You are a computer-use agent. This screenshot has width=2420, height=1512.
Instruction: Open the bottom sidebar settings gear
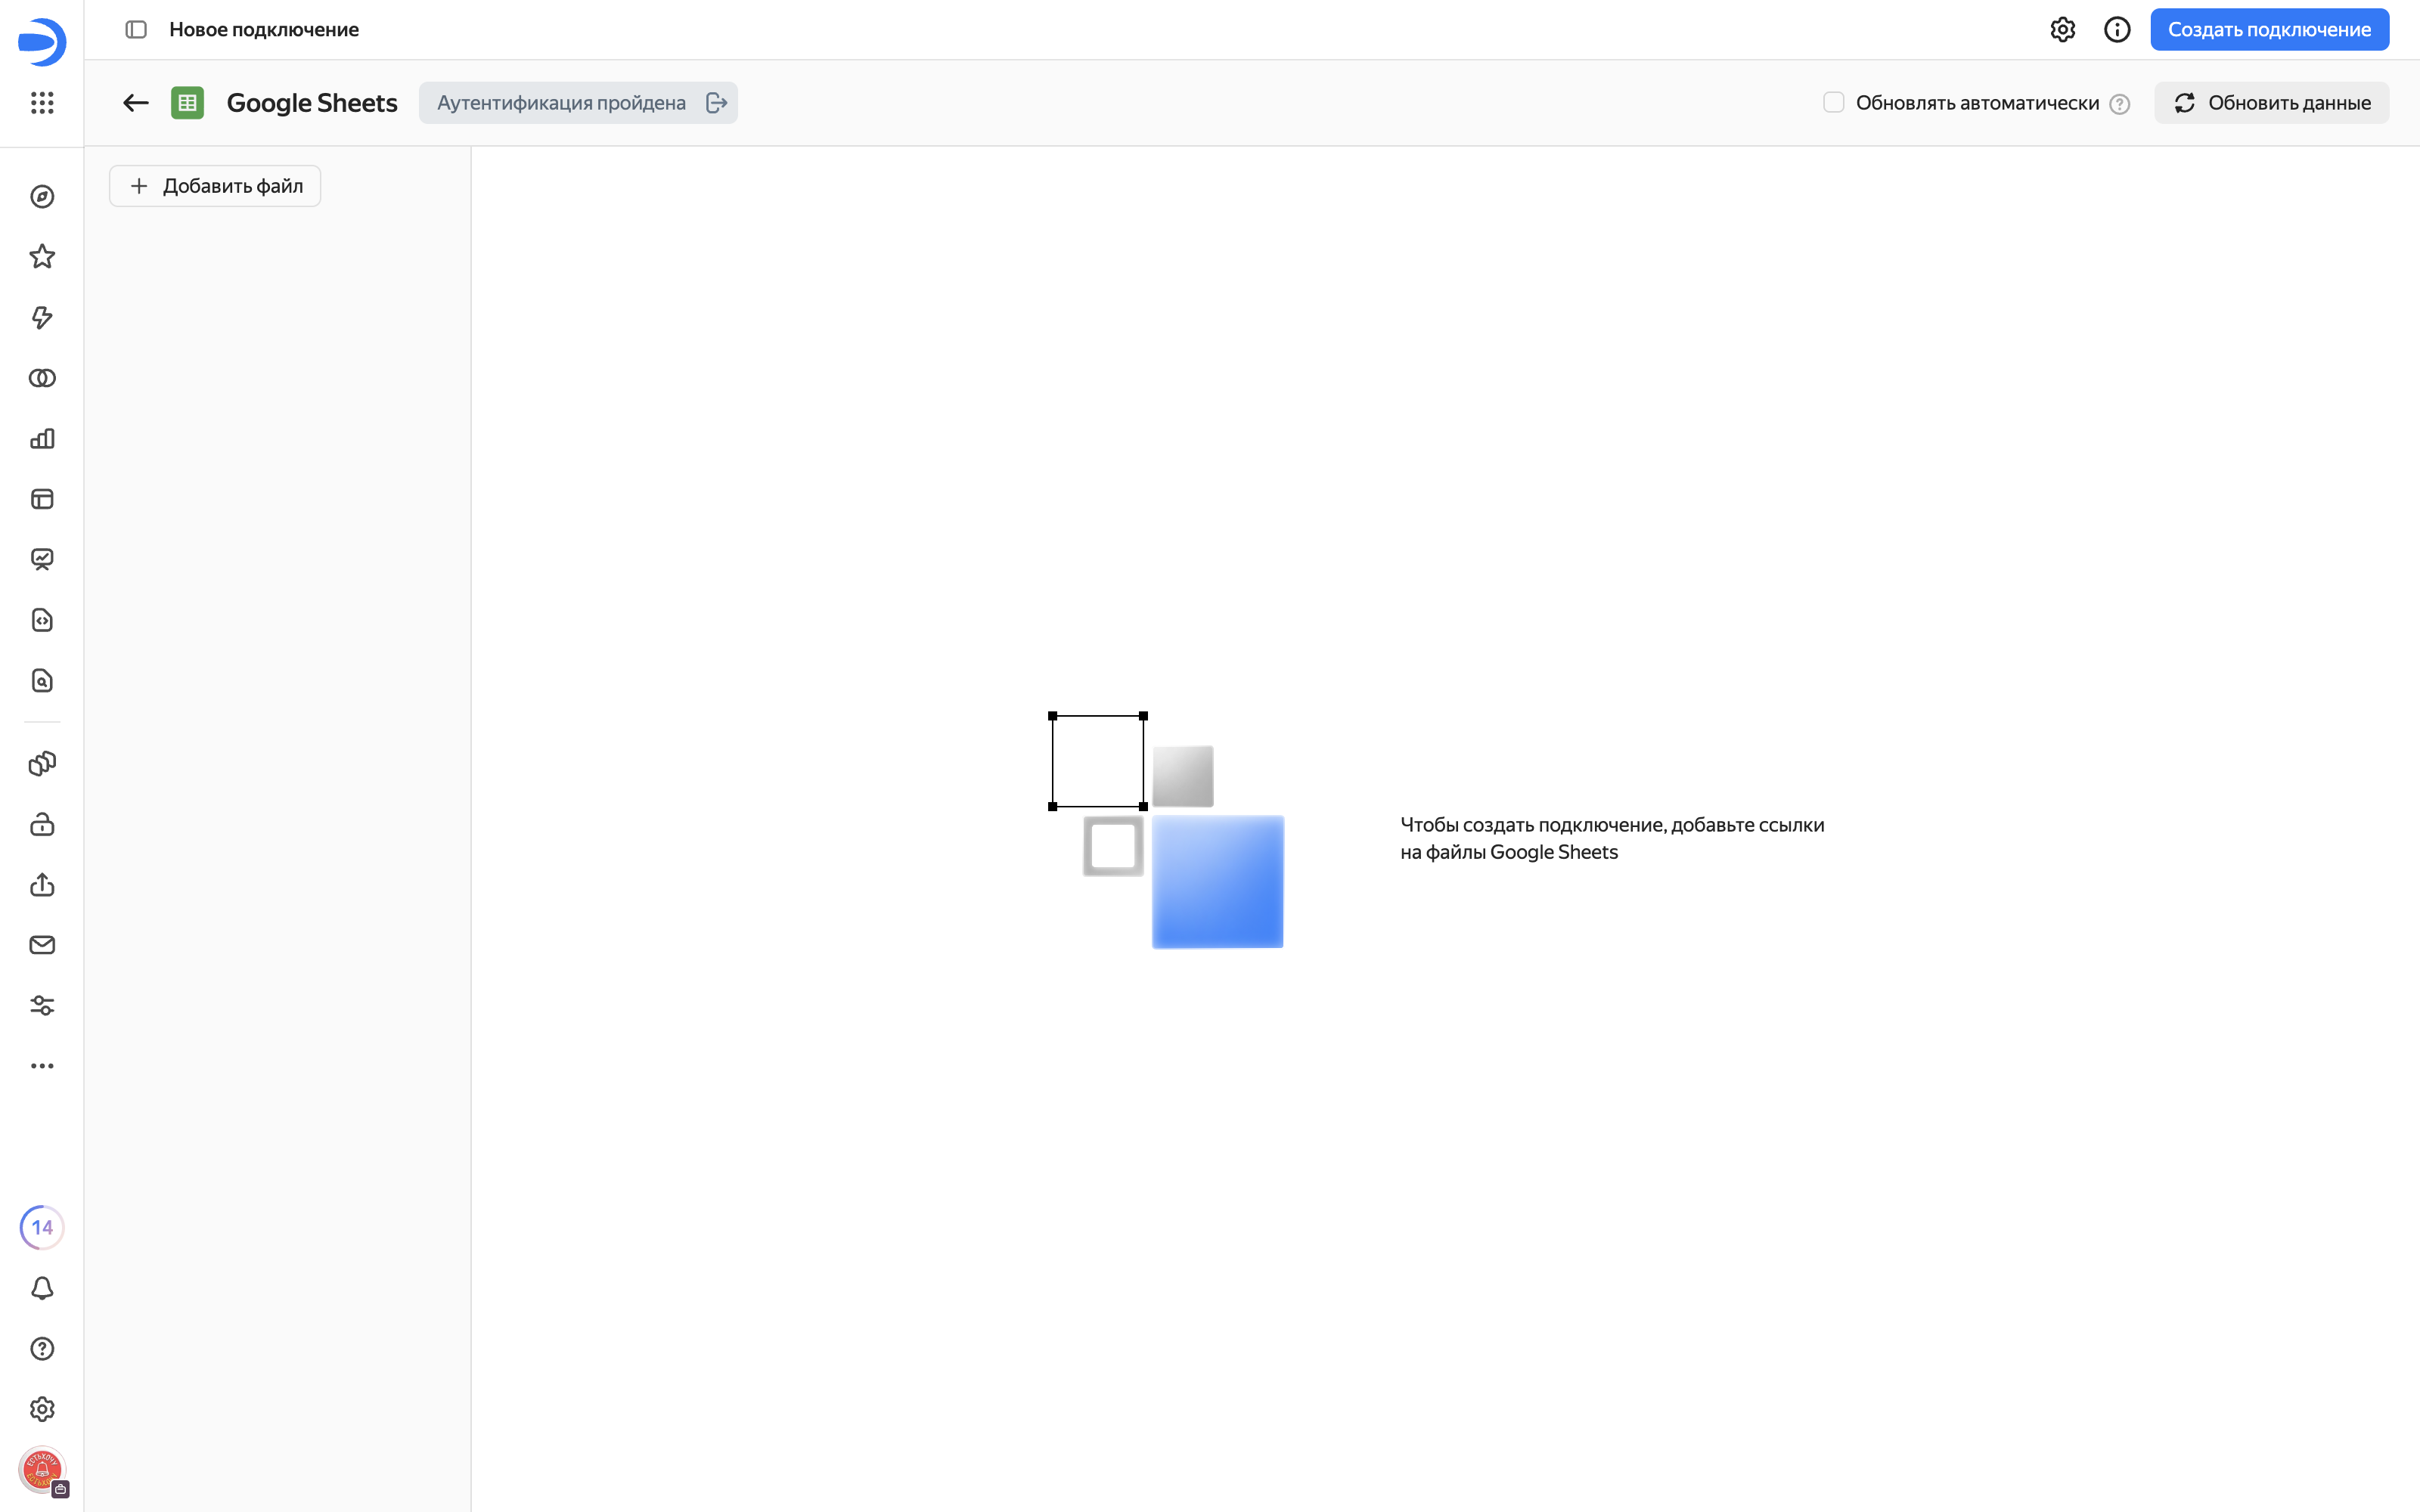(x=42, y=1409)
